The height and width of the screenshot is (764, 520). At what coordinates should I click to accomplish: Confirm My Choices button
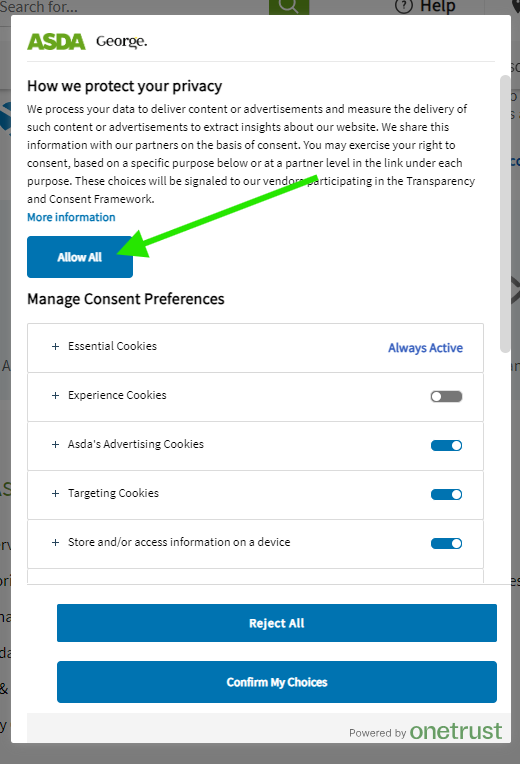(x=277, y=682)
